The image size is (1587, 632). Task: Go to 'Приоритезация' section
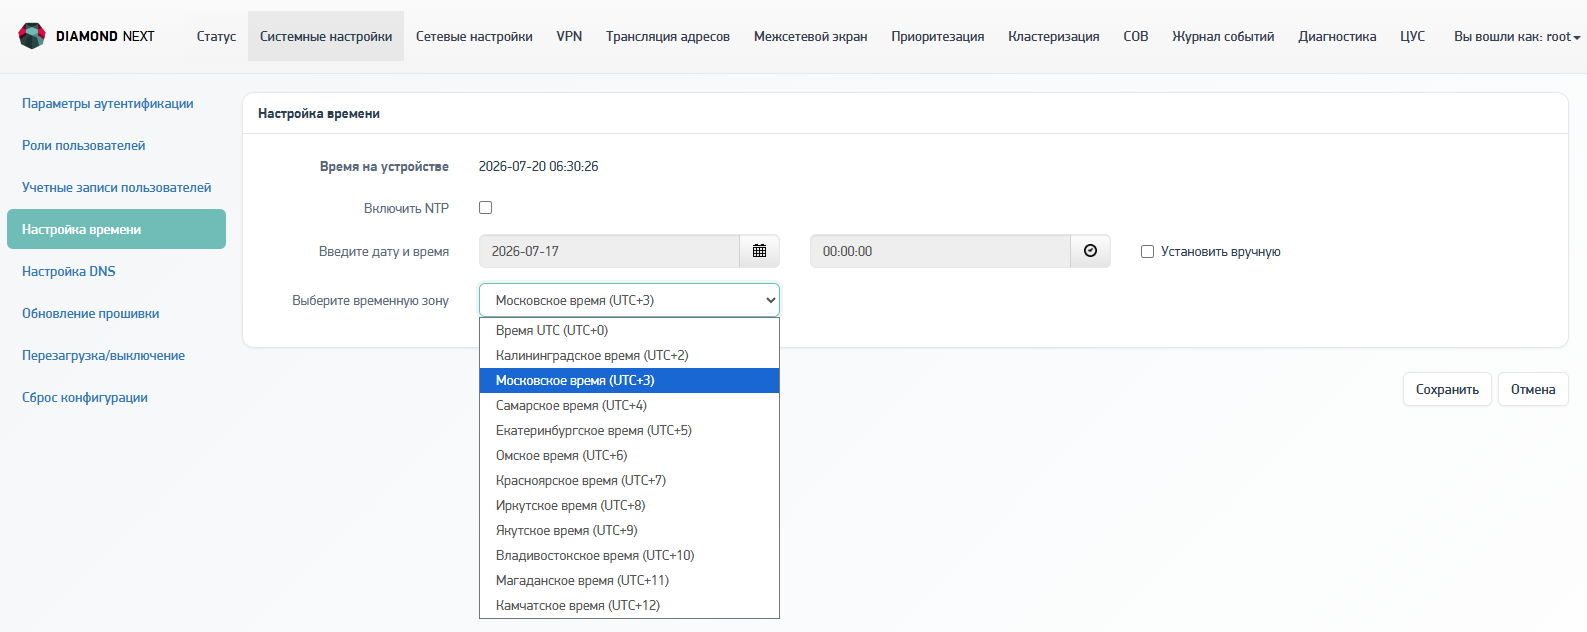938,36
